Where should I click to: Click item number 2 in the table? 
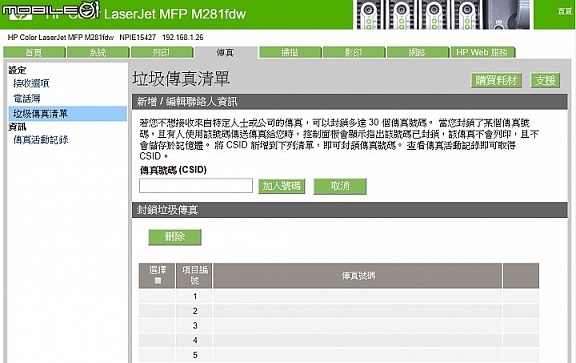pyautogui.click(x=195, y=311)
